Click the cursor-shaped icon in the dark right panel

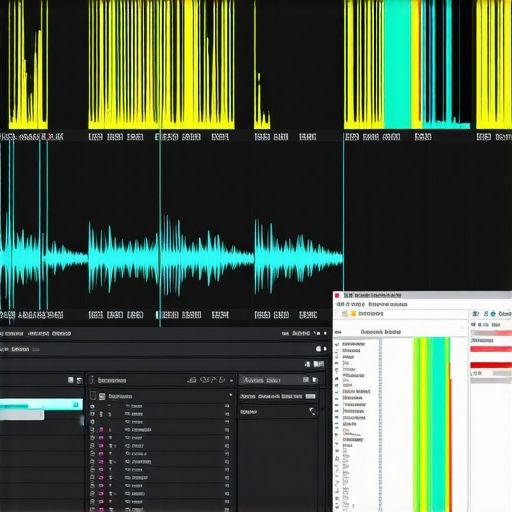[x=312, y=412]
